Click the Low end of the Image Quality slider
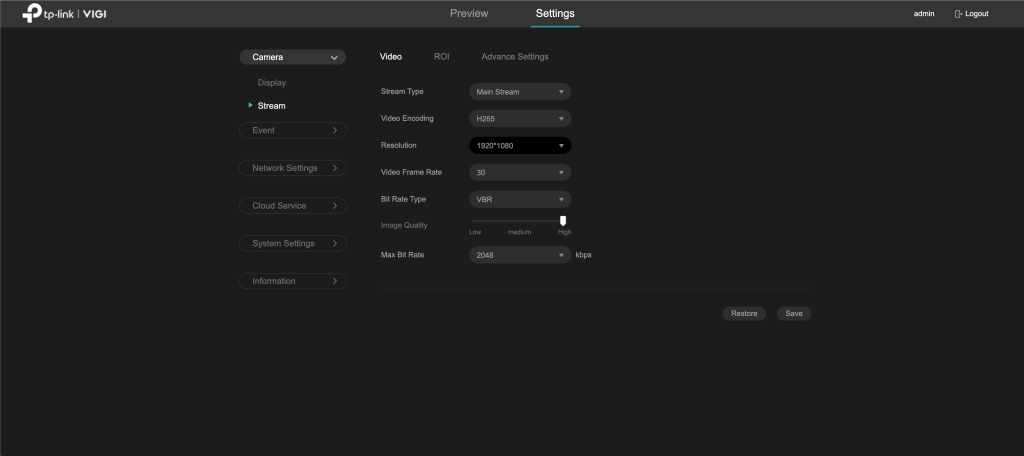The image size is (1024, 456). click(475, 232)
